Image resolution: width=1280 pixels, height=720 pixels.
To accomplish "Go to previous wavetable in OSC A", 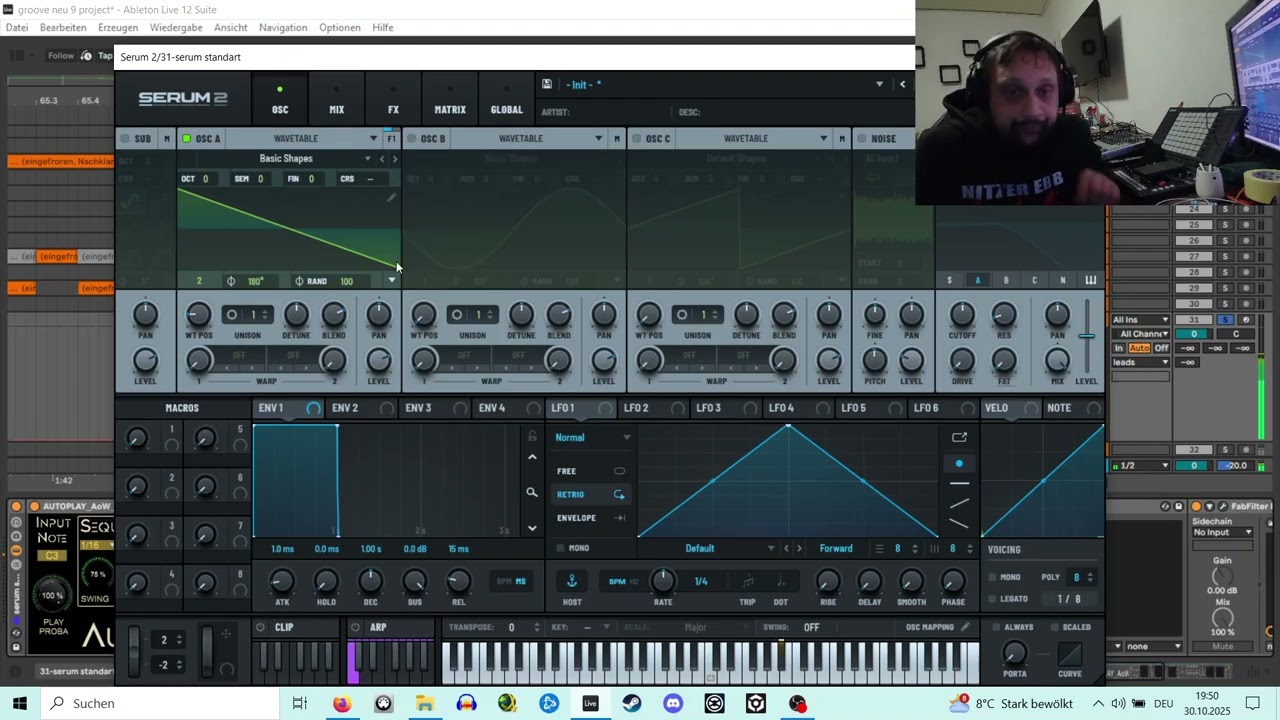I will [382, 159].
